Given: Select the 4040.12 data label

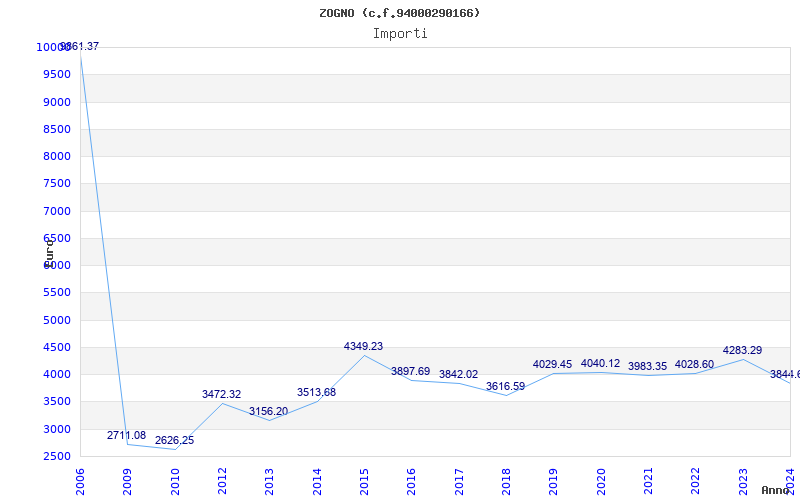Looking at the screenshot, I should pyautogui.click(x=600, y=363).
